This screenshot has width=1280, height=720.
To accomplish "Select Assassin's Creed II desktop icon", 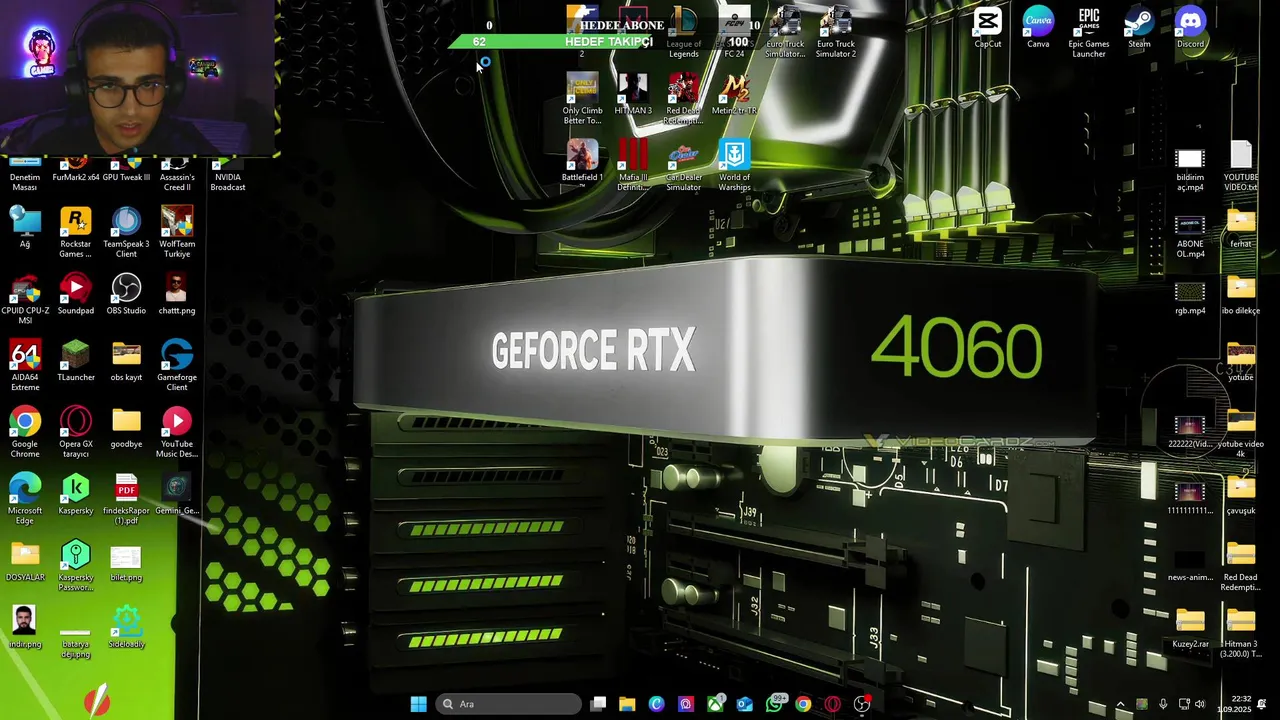I will coord(177,175).
